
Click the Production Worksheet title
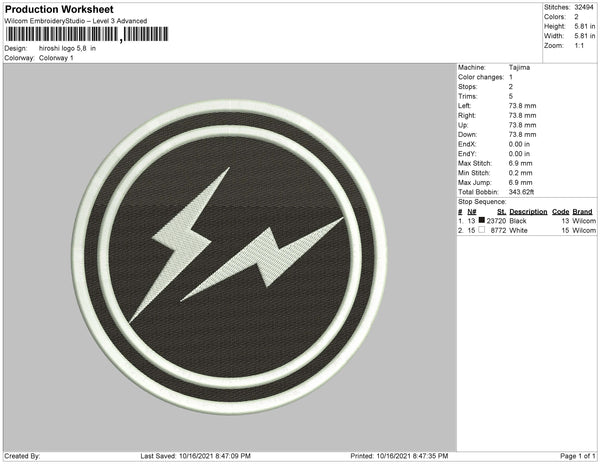(59, 10)
